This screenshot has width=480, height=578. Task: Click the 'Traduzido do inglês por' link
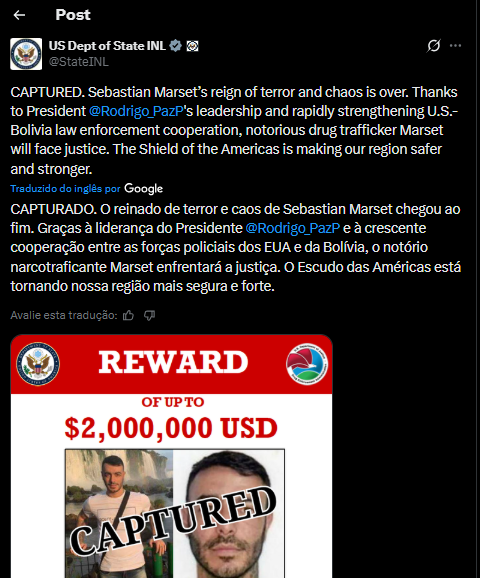(x=65, y=189)
